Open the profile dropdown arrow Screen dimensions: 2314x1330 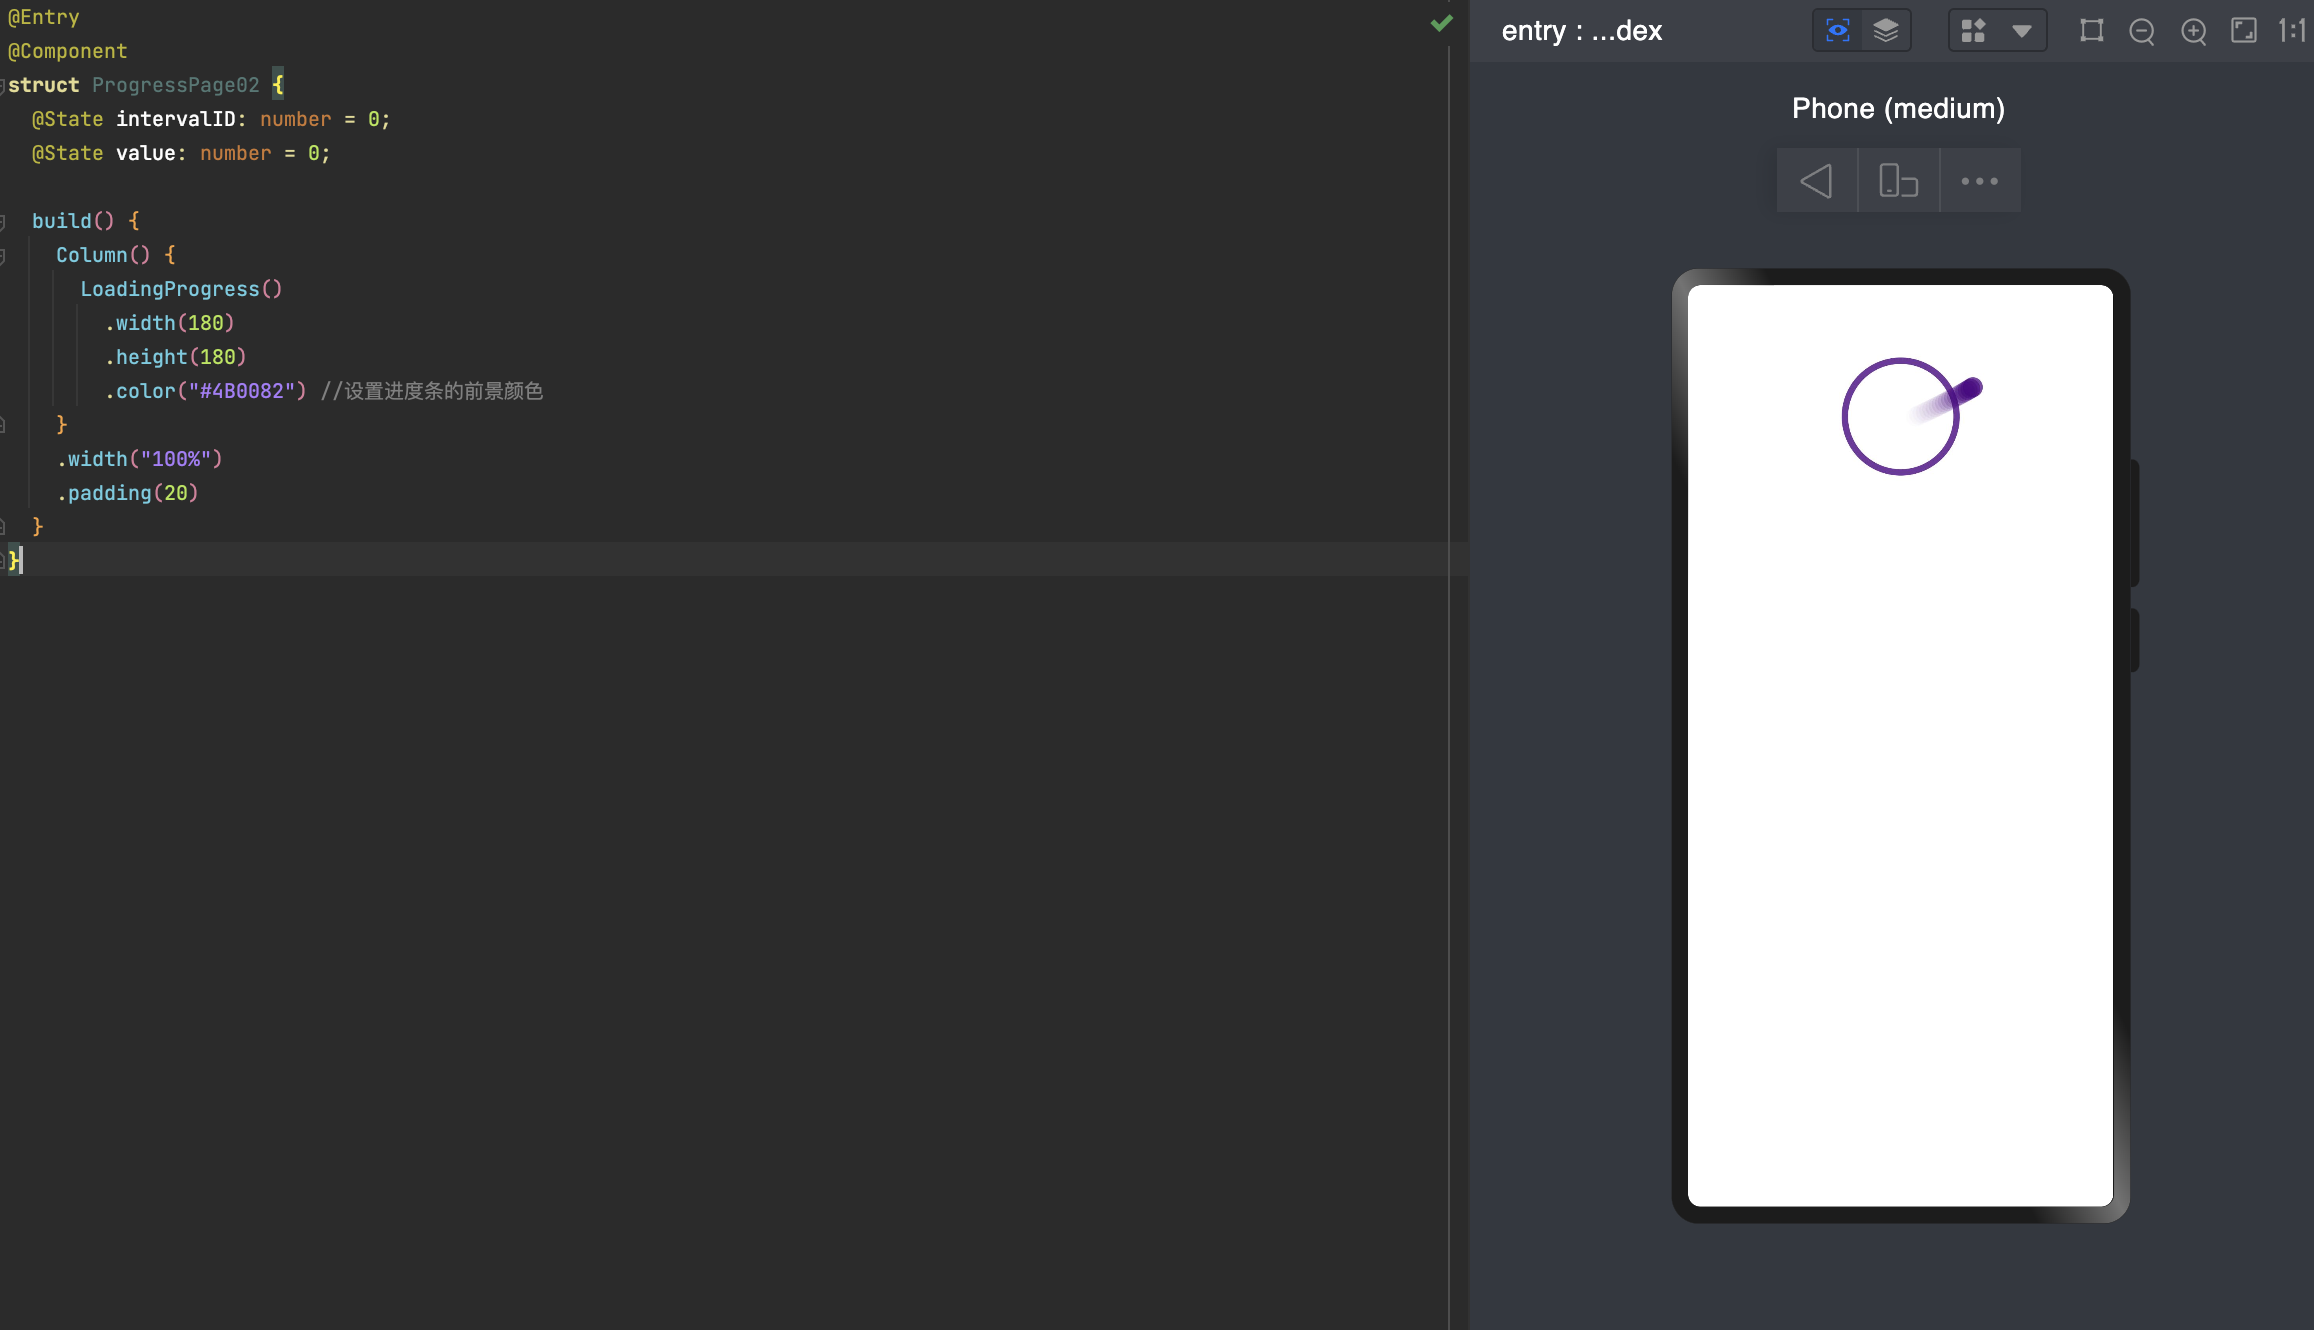(x=2022, y=31)
